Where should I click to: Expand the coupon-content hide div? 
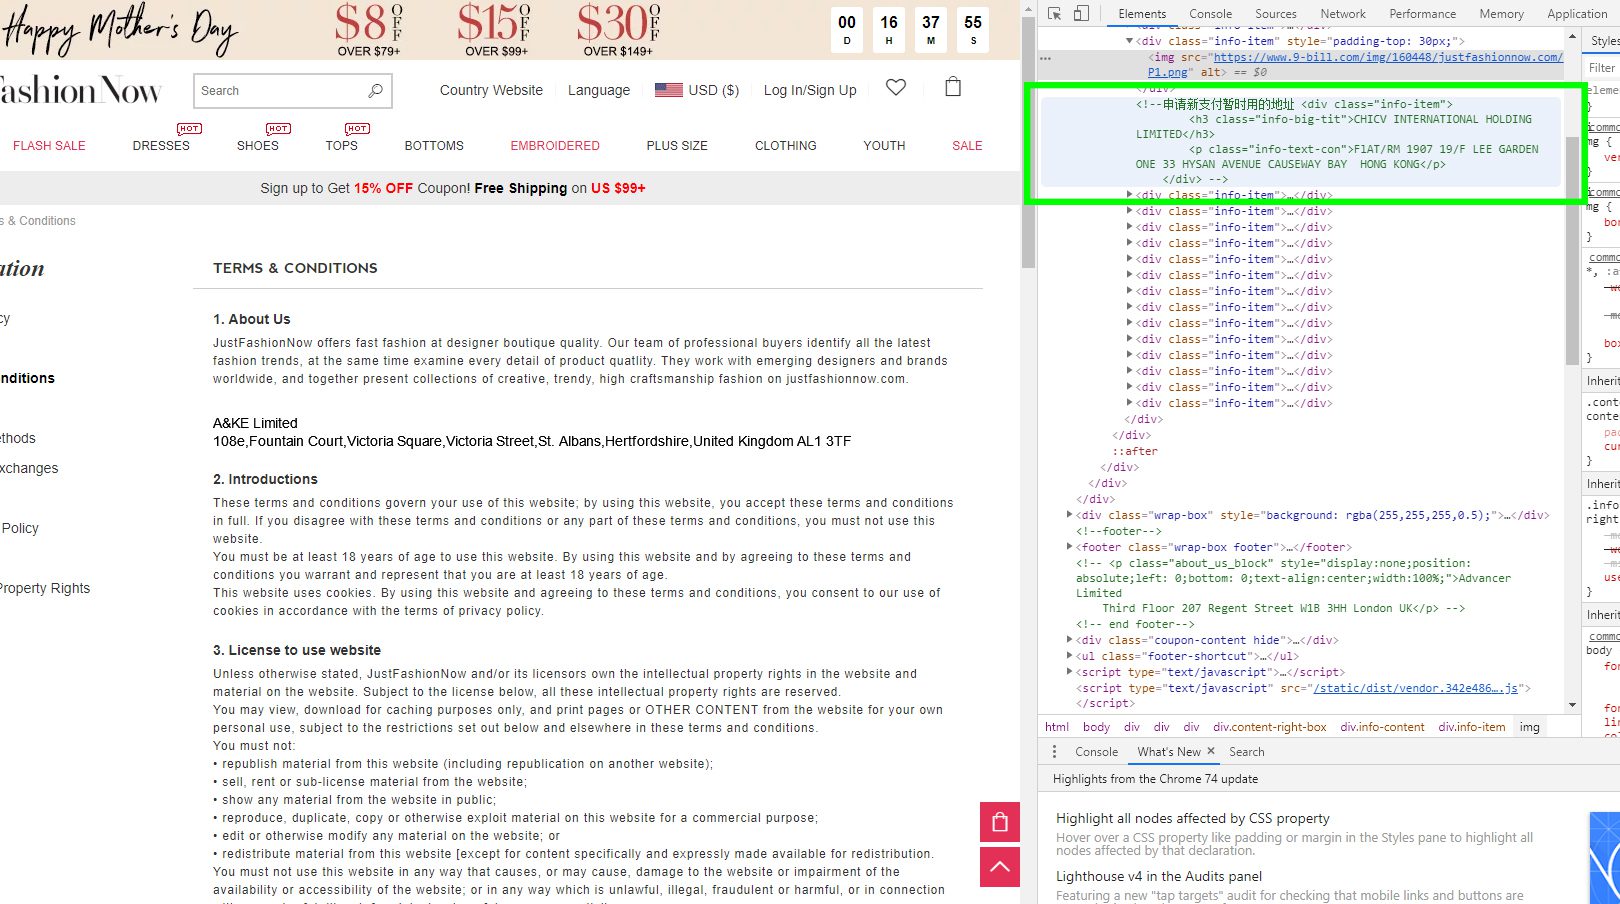coord(1069,640)
